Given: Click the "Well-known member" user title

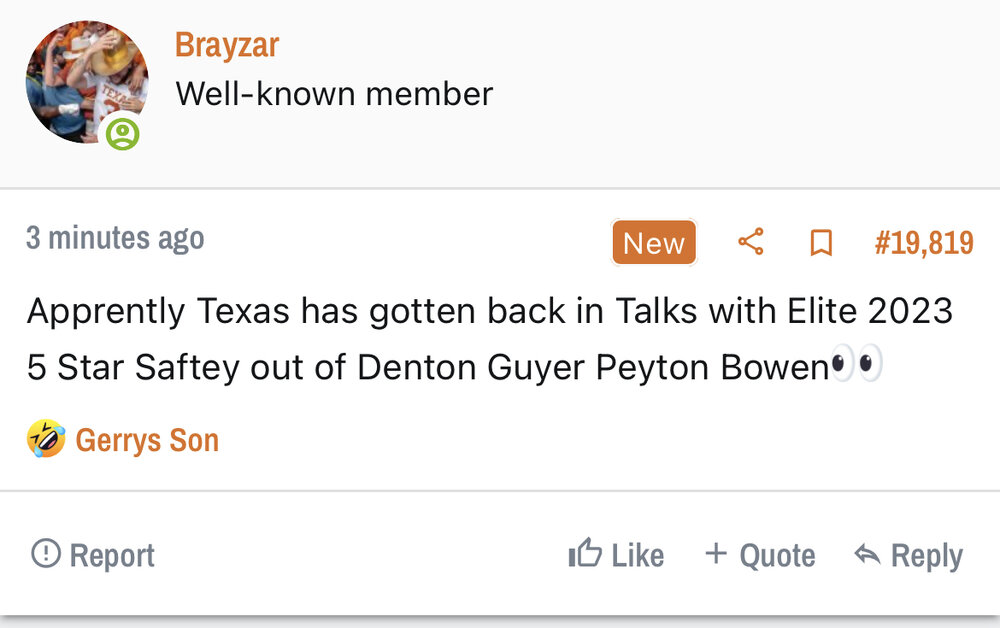Looking at the screenshot, I should click(334, 94).
